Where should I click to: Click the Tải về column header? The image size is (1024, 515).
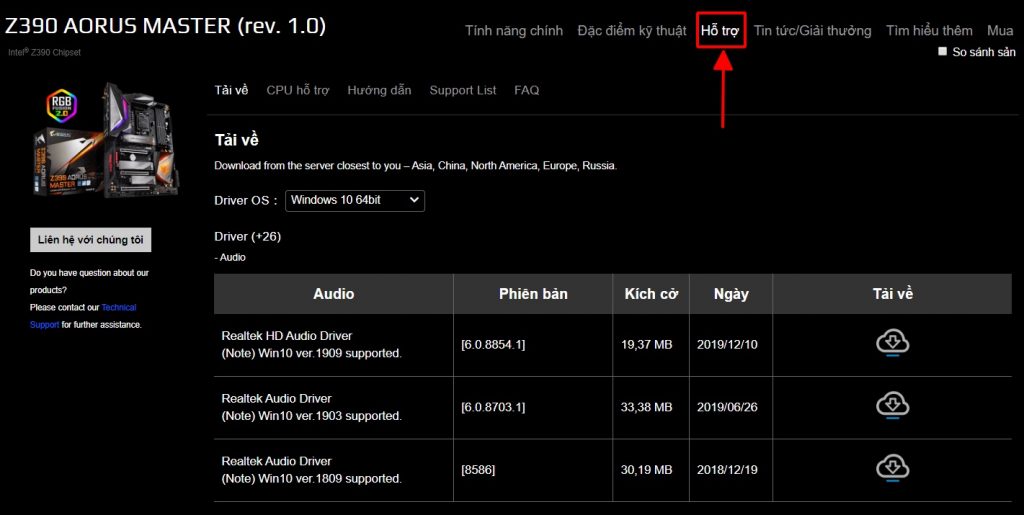click(x=892, y=294)
